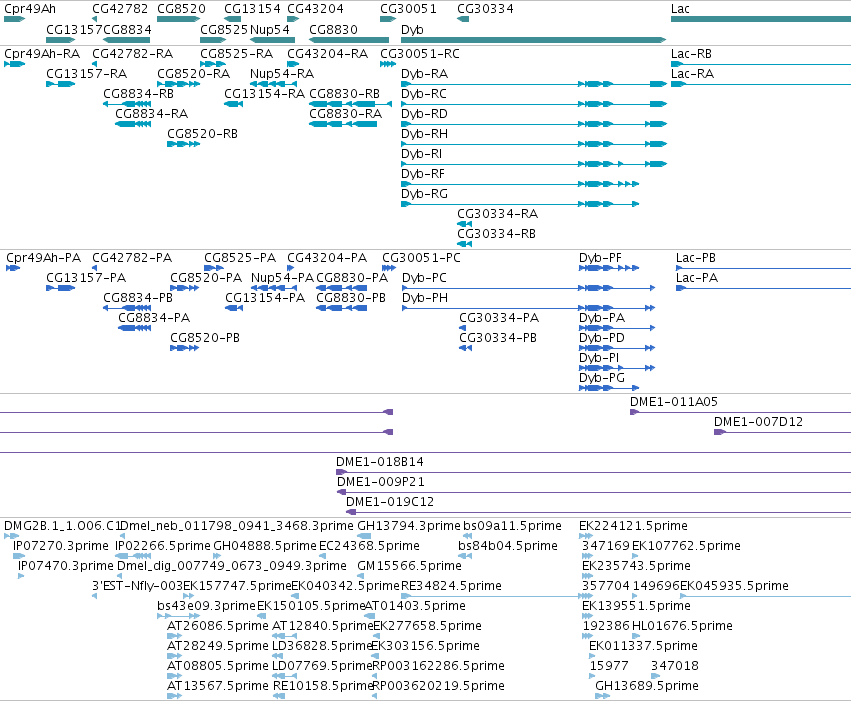The width and height of the screenshot is (851, 701).
Task: Click the Dyb-RI transcript label
Action: tap(421, 154)
